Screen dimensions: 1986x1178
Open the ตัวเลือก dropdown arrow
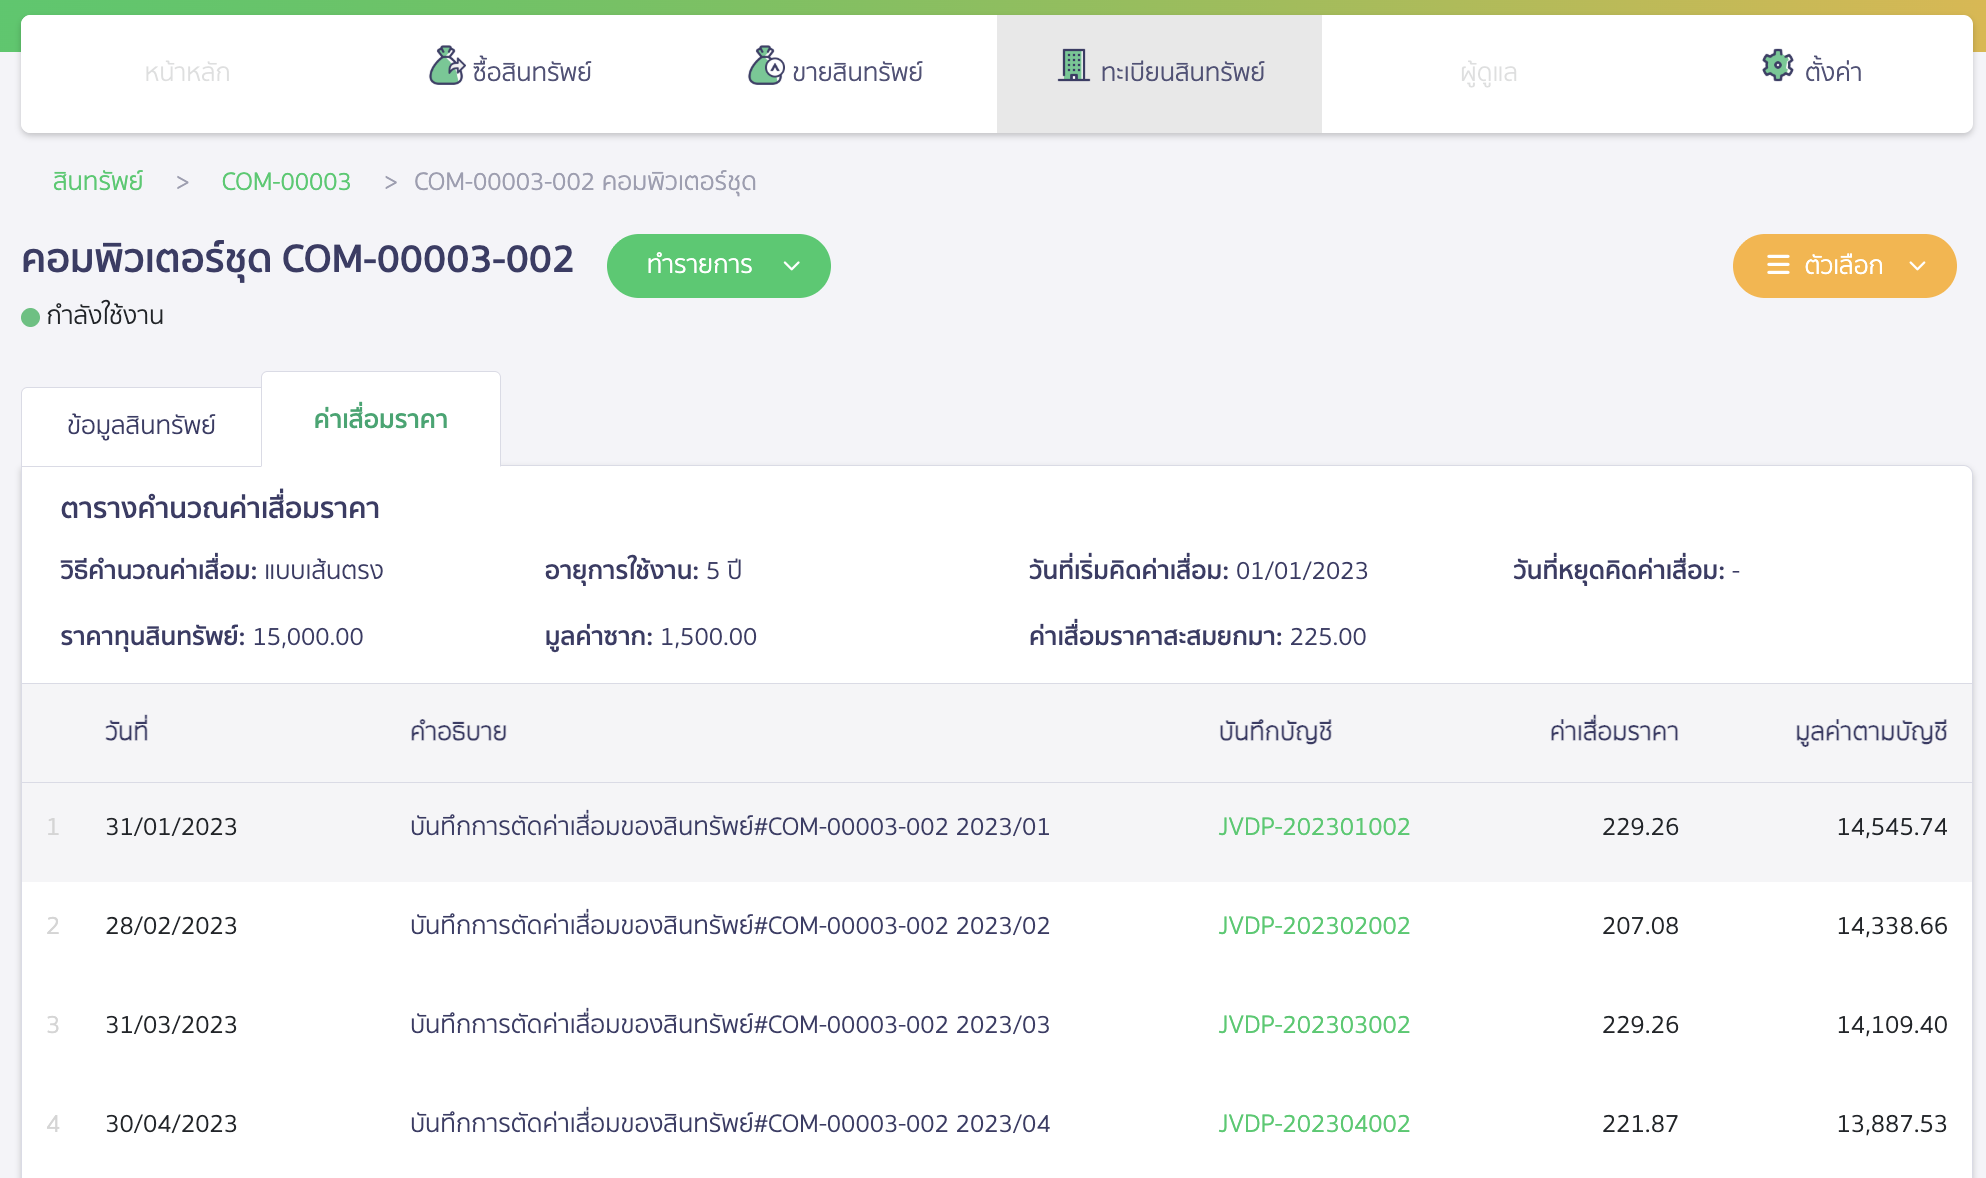(x=1917, y=266)
